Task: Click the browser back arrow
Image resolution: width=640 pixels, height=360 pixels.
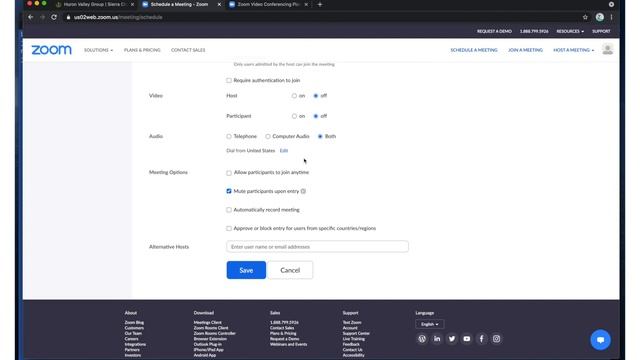Action: [x=31, y=17]
